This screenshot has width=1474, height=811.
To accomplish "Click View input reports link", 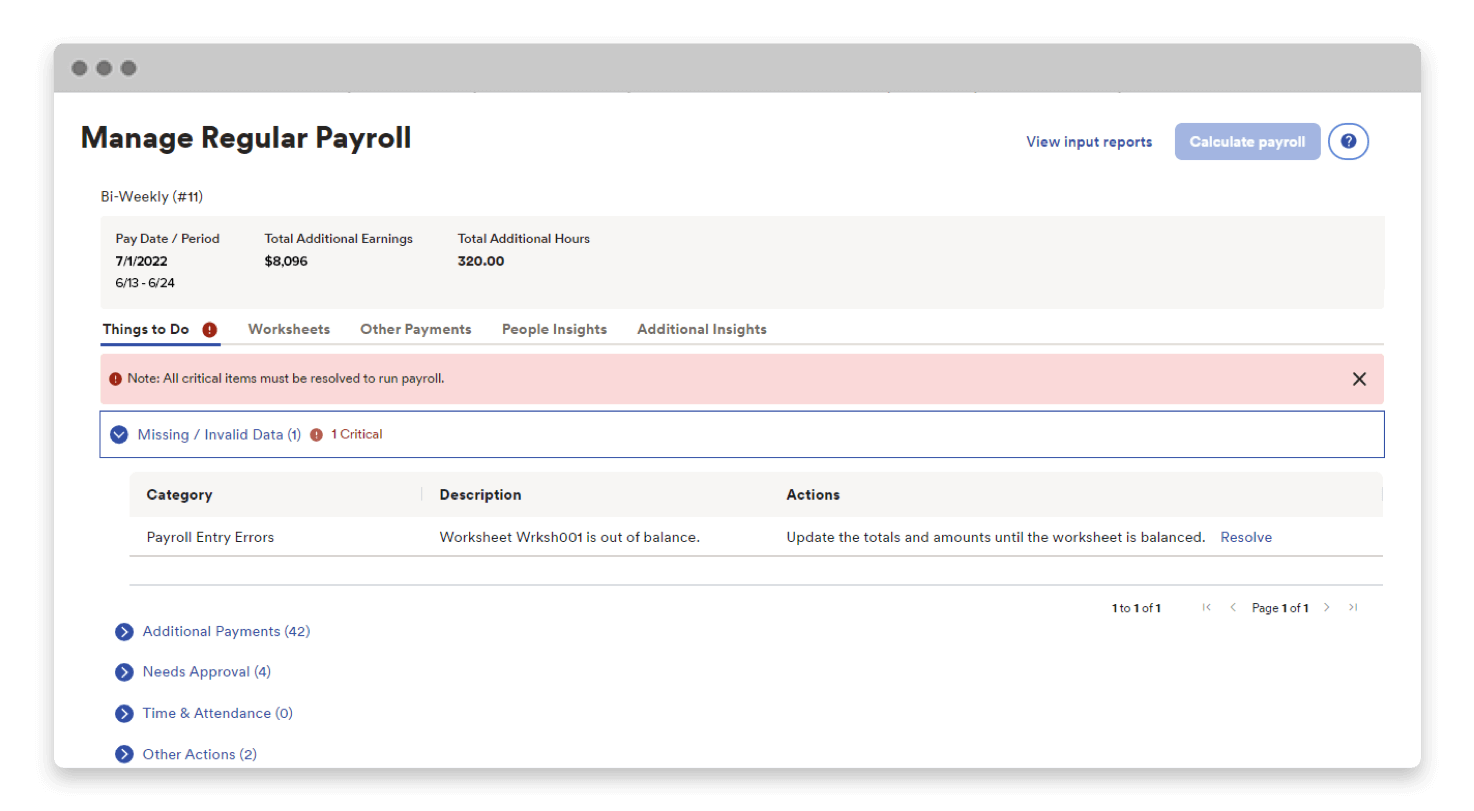I will pos(1089,142).
